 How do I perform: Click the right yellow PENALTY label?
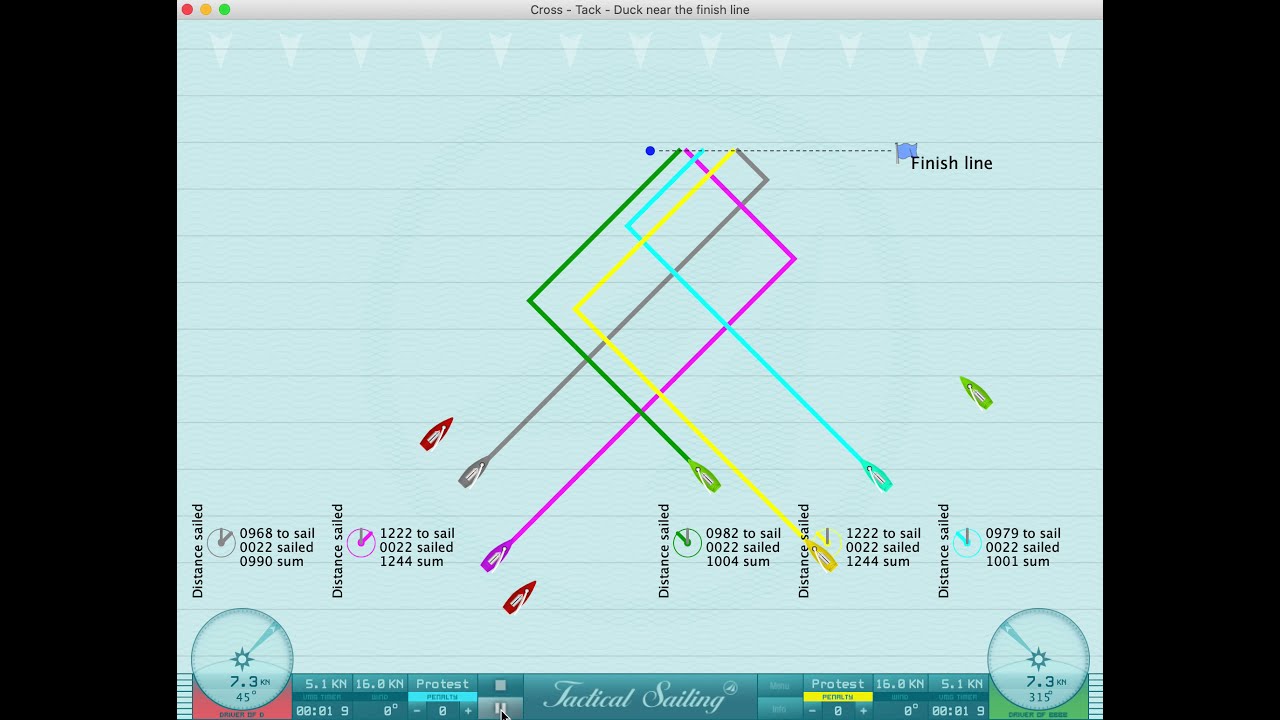click(x=838, y=697)
